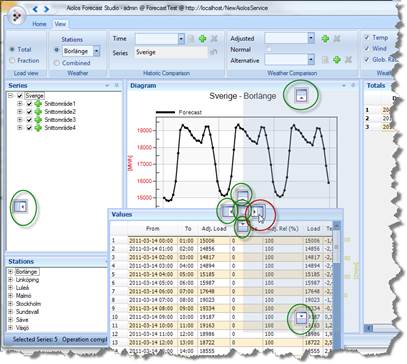The image size is (407, 364).
Task: Click the green plus next to Time dropdown
Action: [202, 39]
